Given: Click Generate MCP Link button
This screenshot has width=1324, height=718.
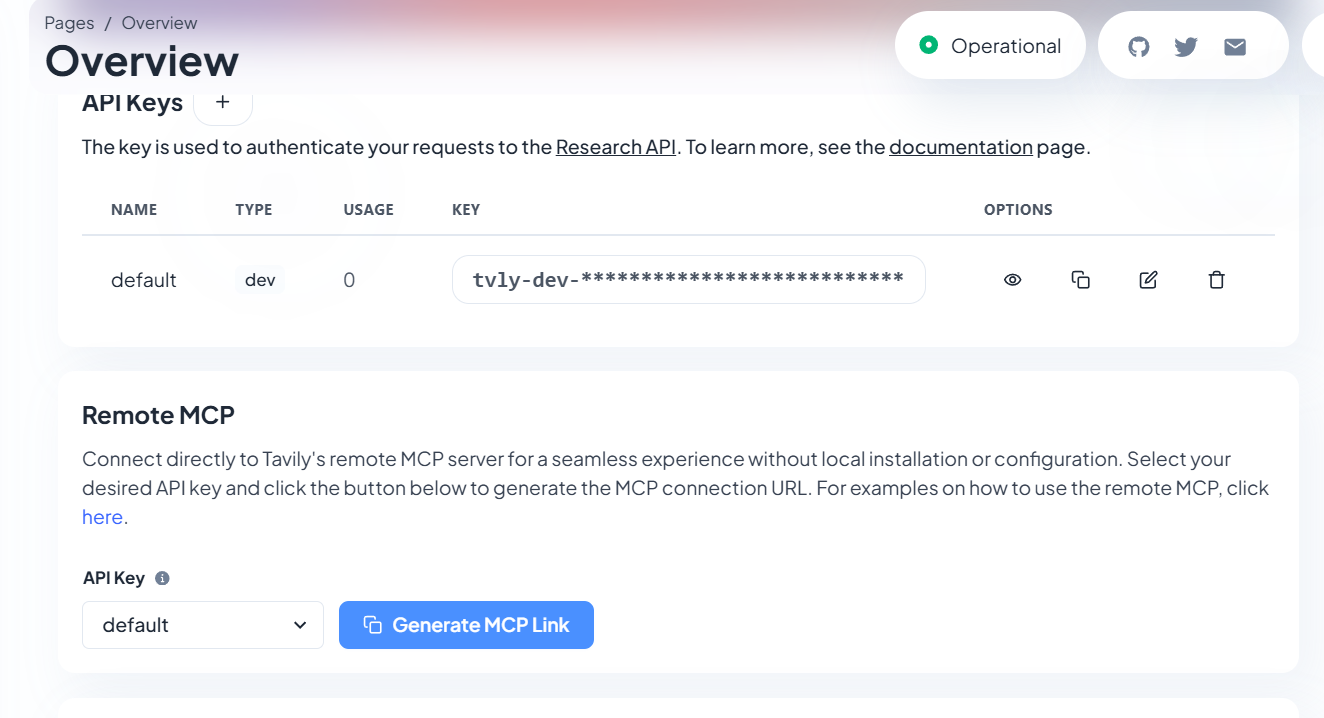Looking at the screenshot, I should coord(466,625).
